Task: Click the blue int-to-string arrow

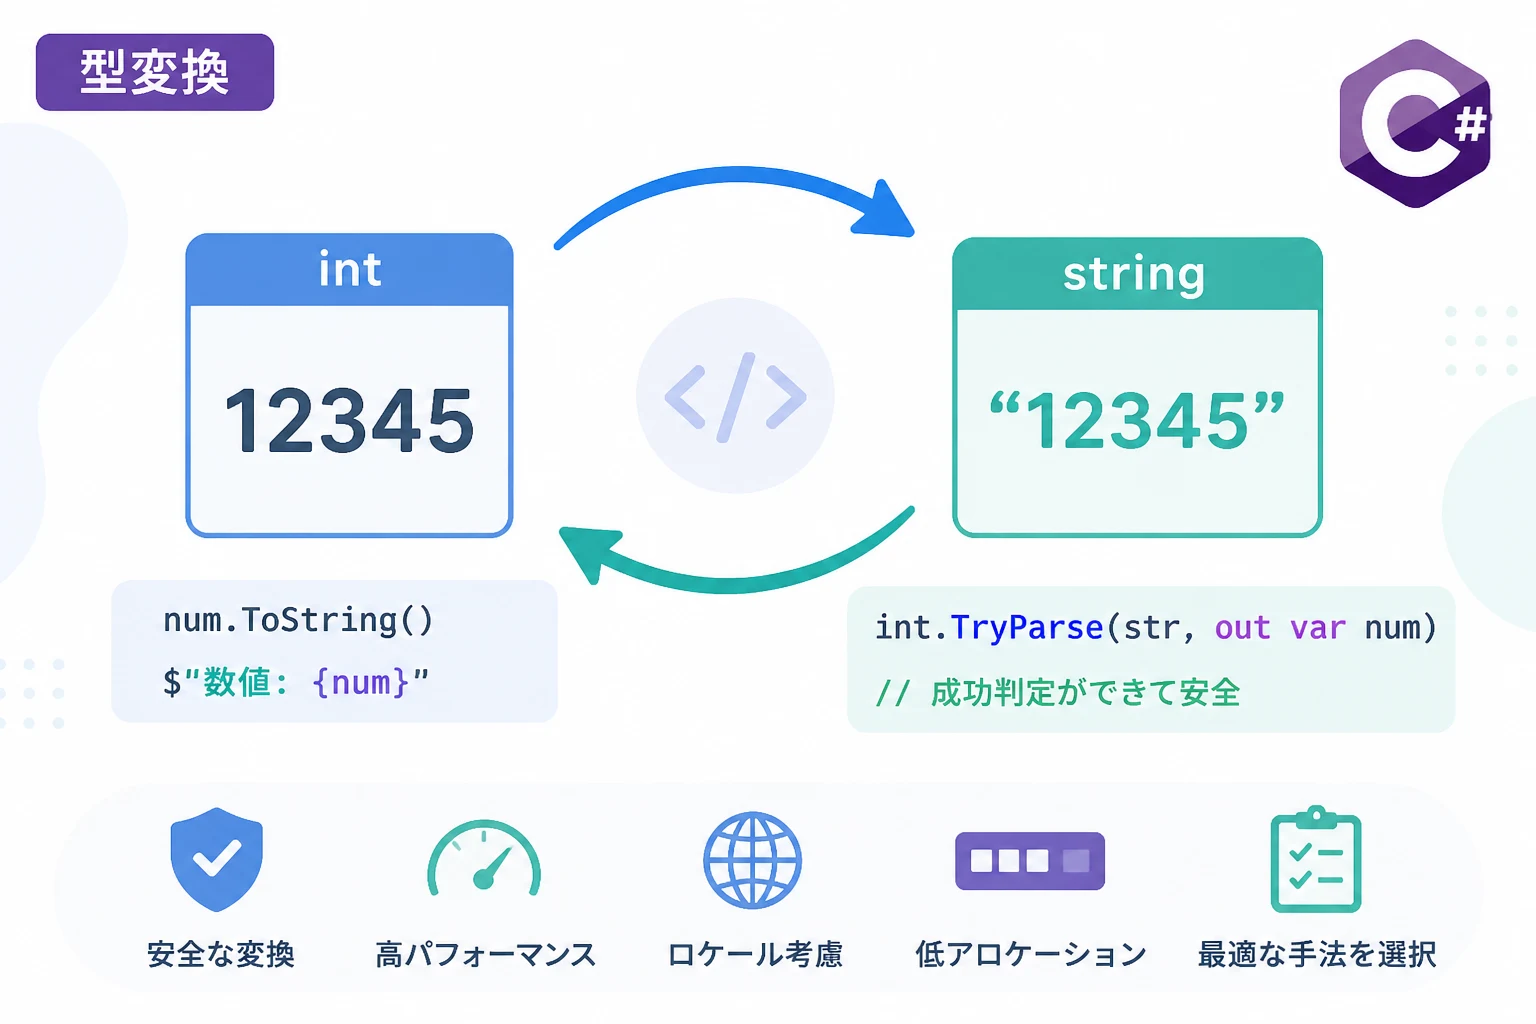Action: (x=735, y=208)
